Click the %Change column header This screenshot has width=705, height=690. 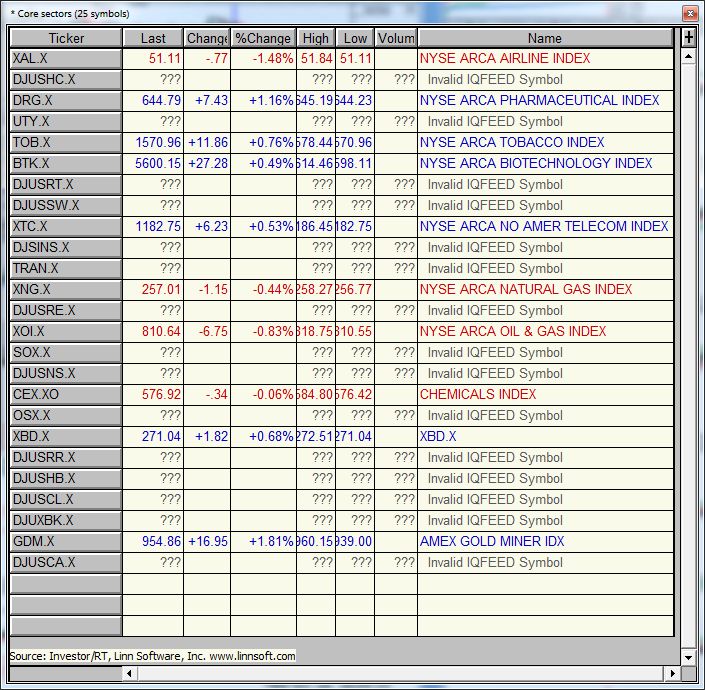coord(263,38)
